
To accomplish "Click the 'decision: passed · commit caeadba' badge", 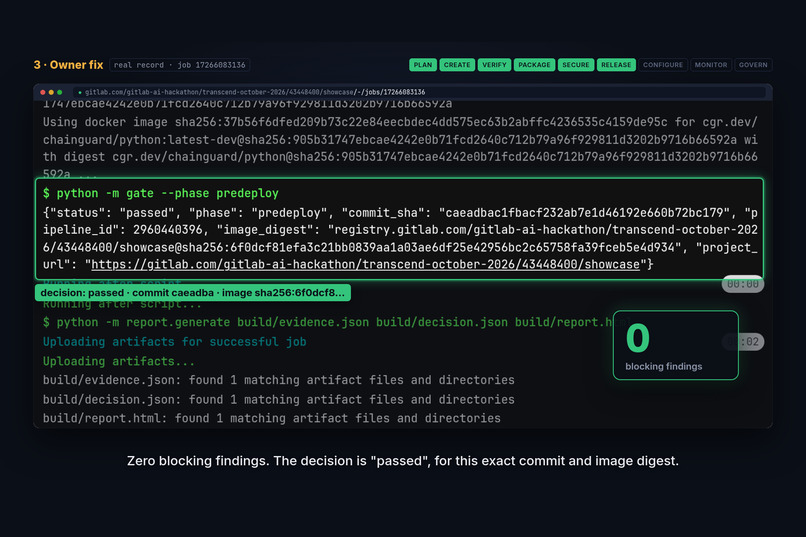I will (x=193, y=292).
